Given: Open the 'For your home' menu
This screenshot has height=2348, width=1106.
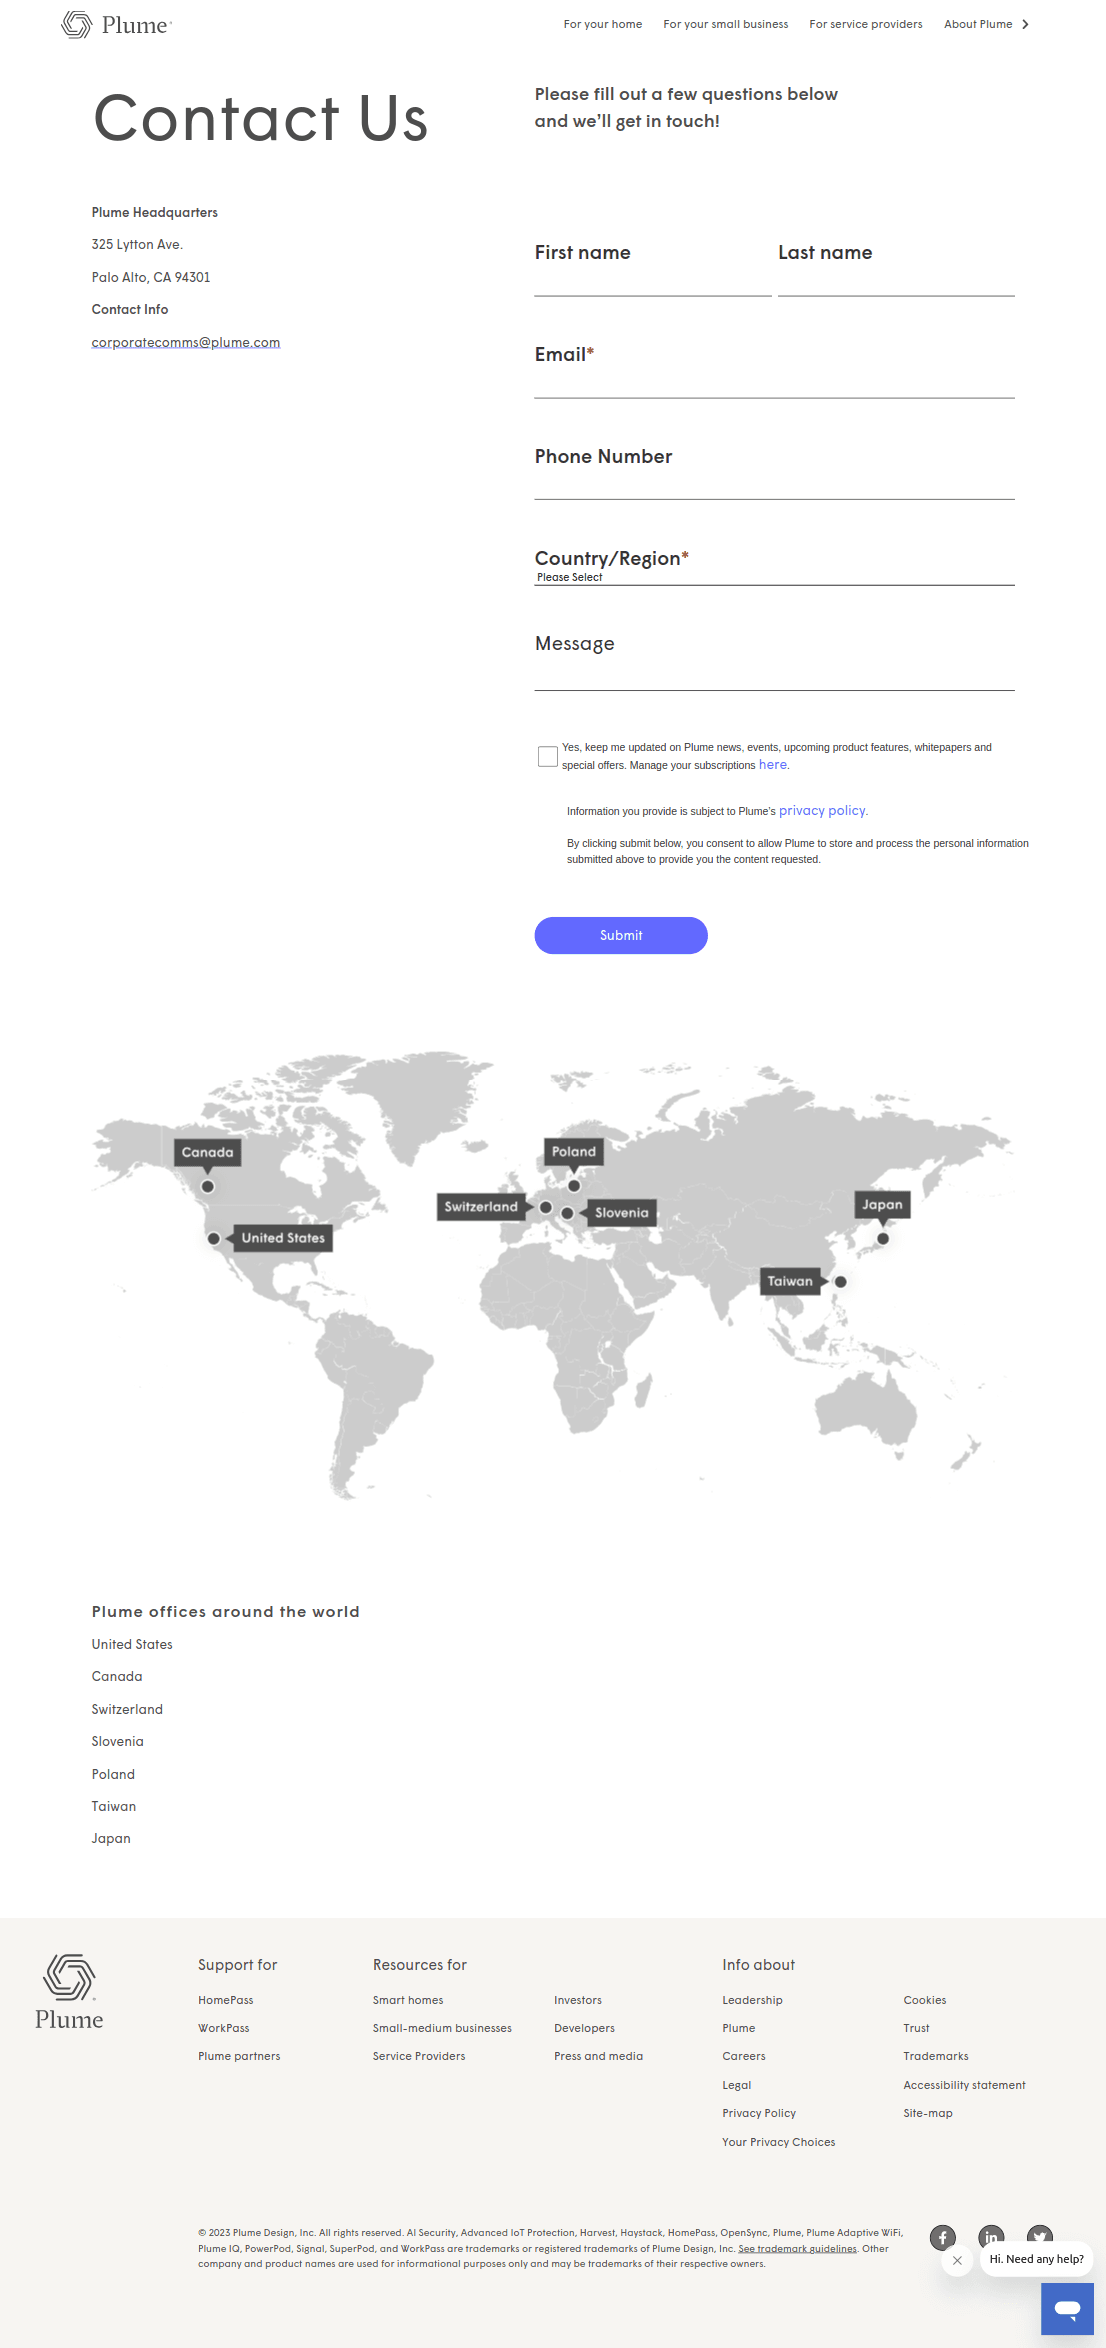Looking at the screenshot, I should 603,24.
